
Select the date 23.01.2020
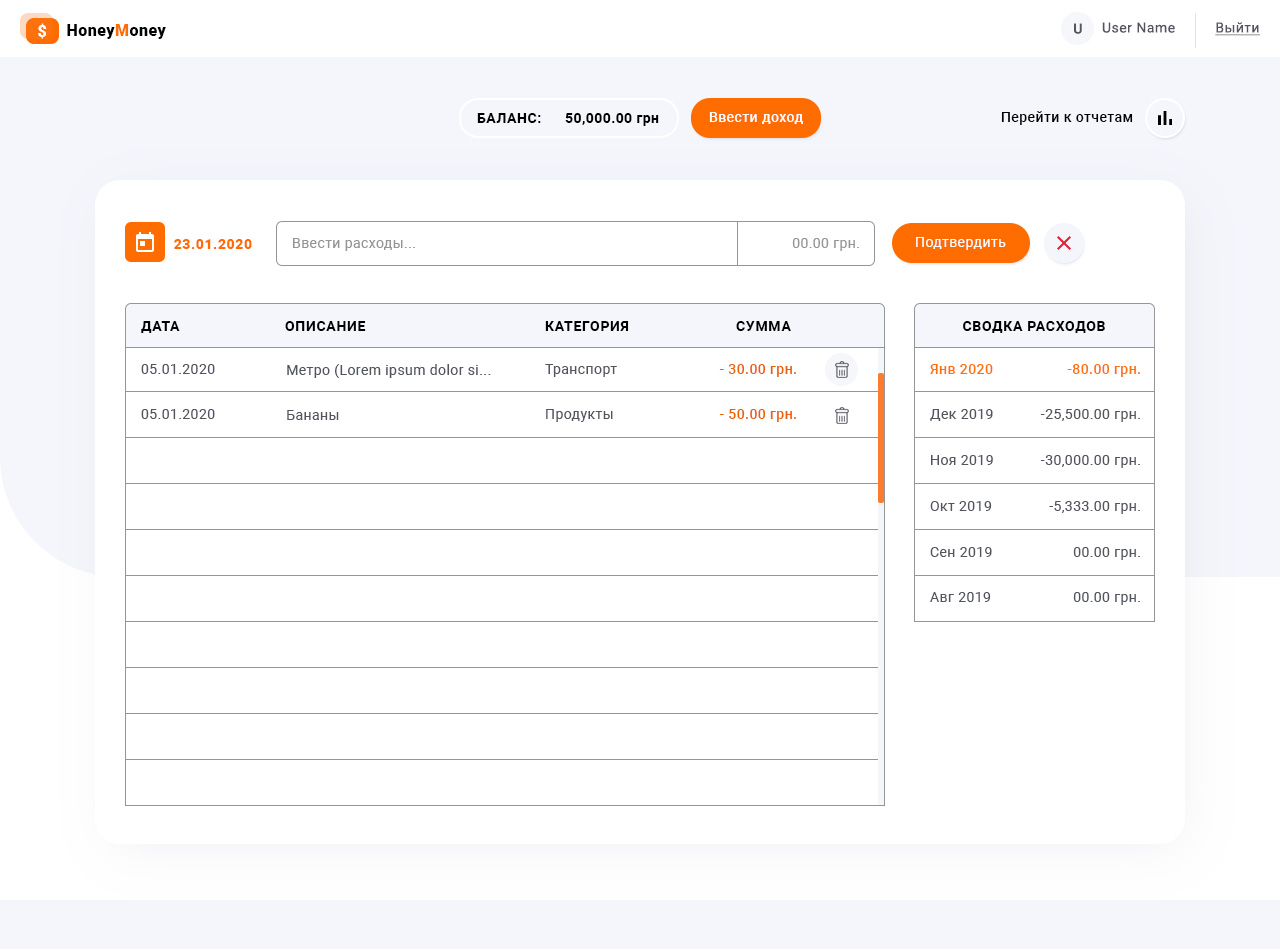[212, 243]
